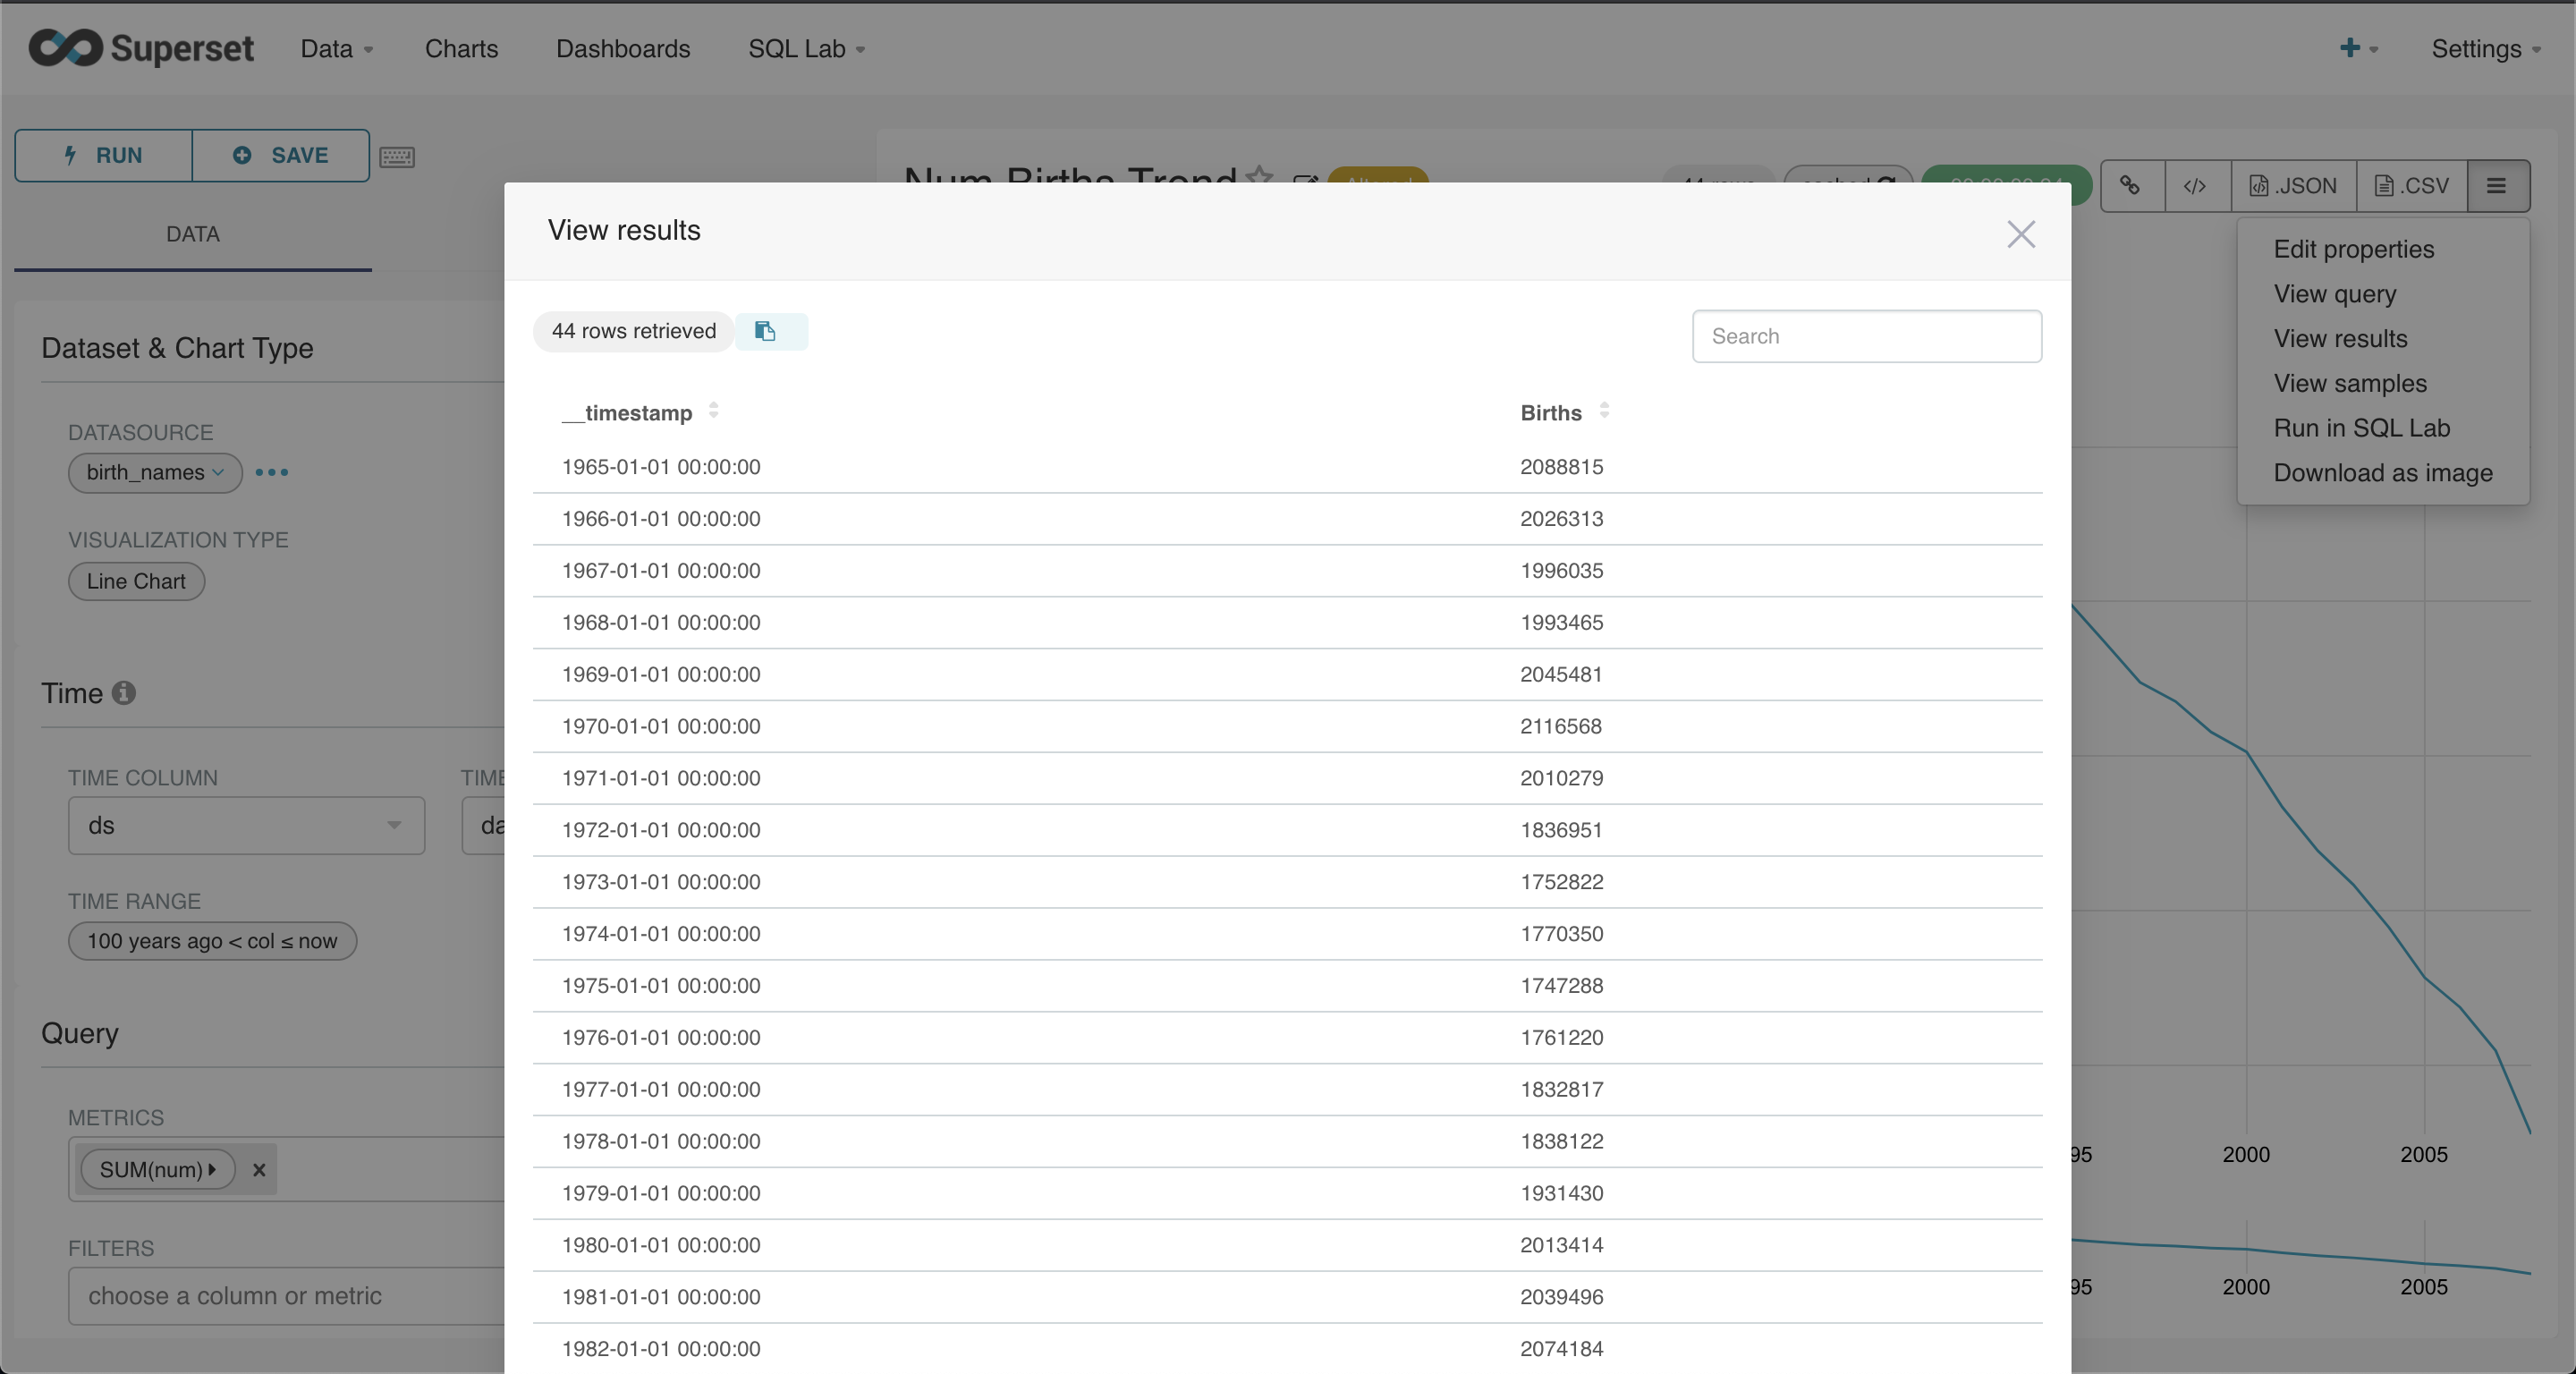Click the embed code icon
Viewport: 2576px width, 1374px height.
pos(2195,186)
